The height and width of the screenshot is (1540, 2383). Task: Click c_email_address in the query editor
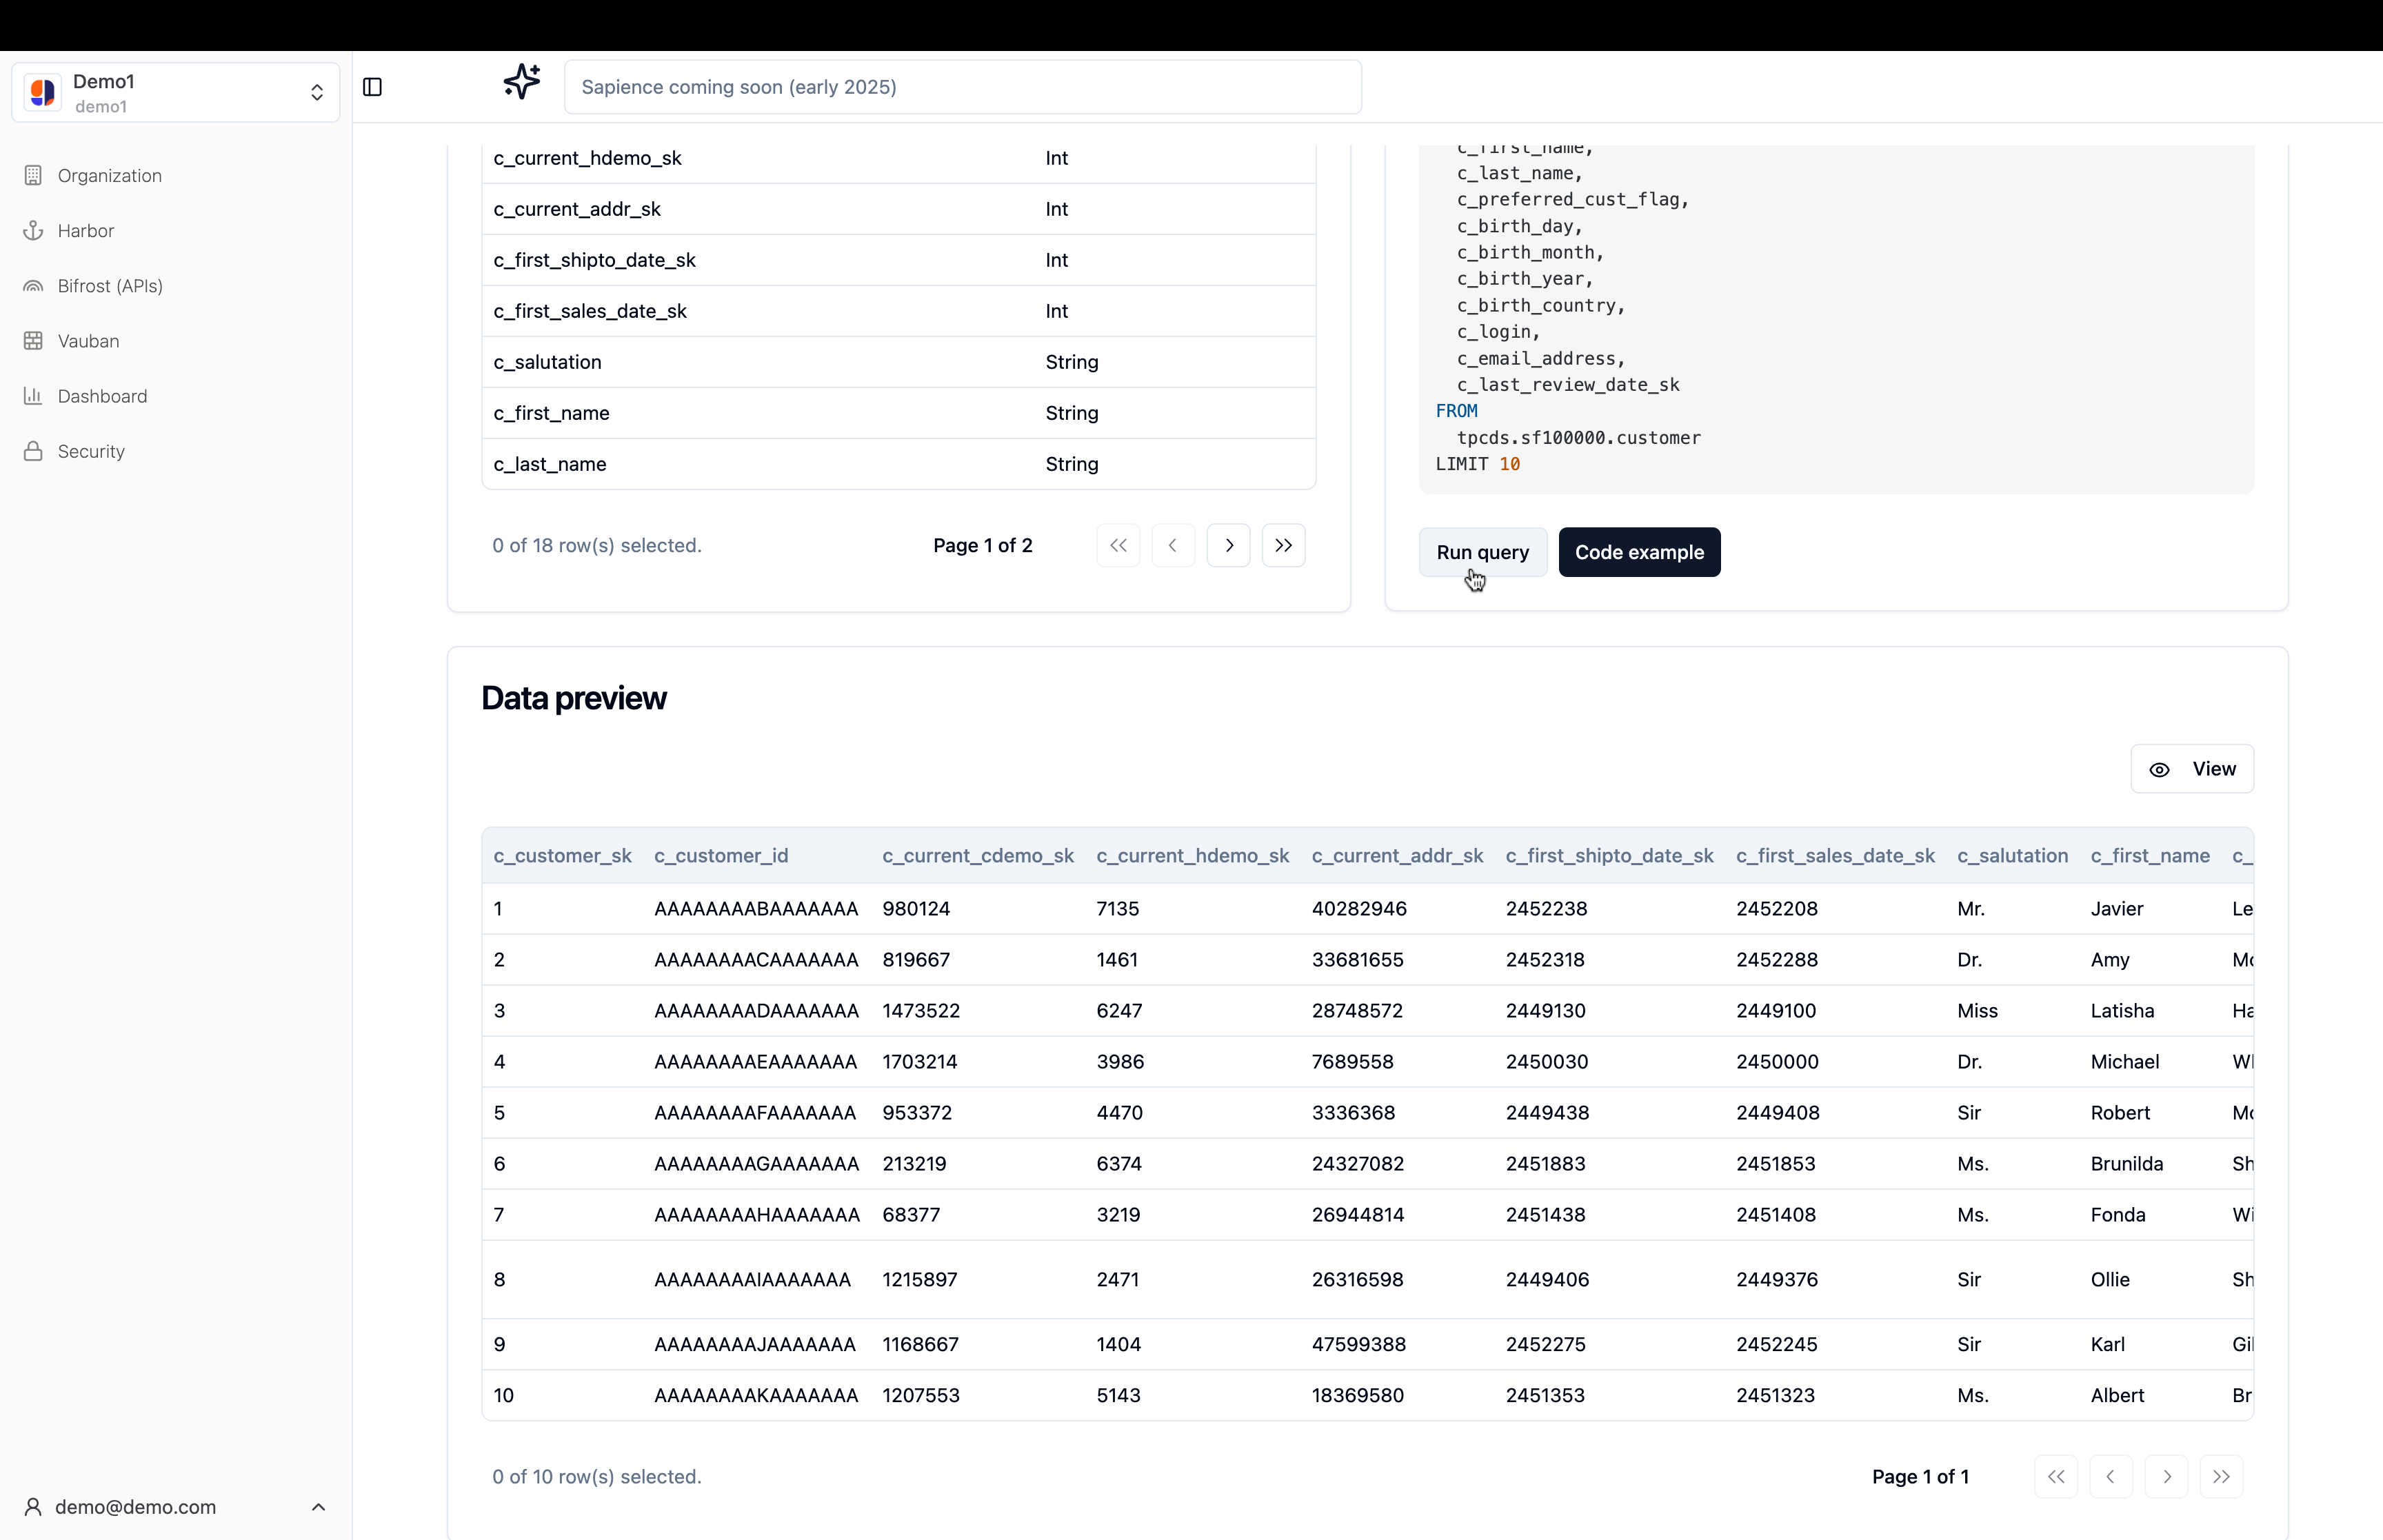pyautogui.click(x=1540, y=358)
